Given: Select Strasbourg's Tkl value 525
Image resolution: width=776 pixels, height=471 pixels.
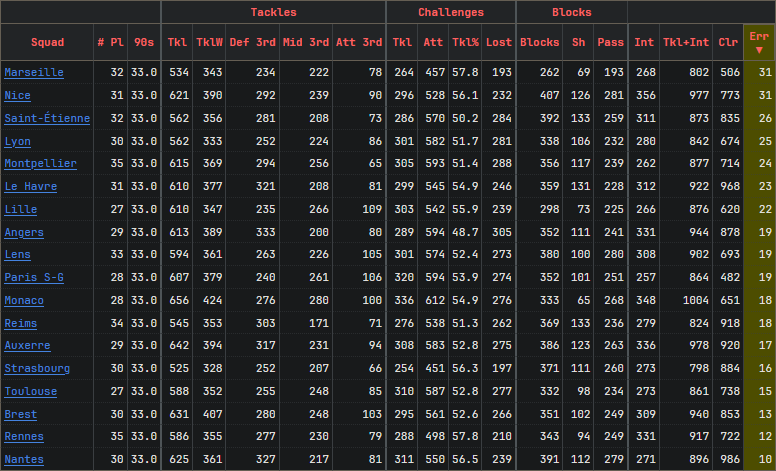Looking at the screenshot, I should click(179, 368).
